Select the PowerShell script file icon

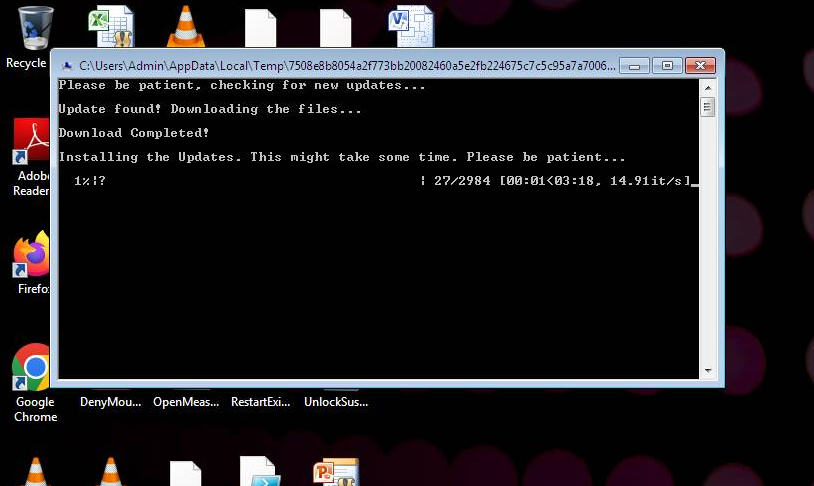click(258, 472)
